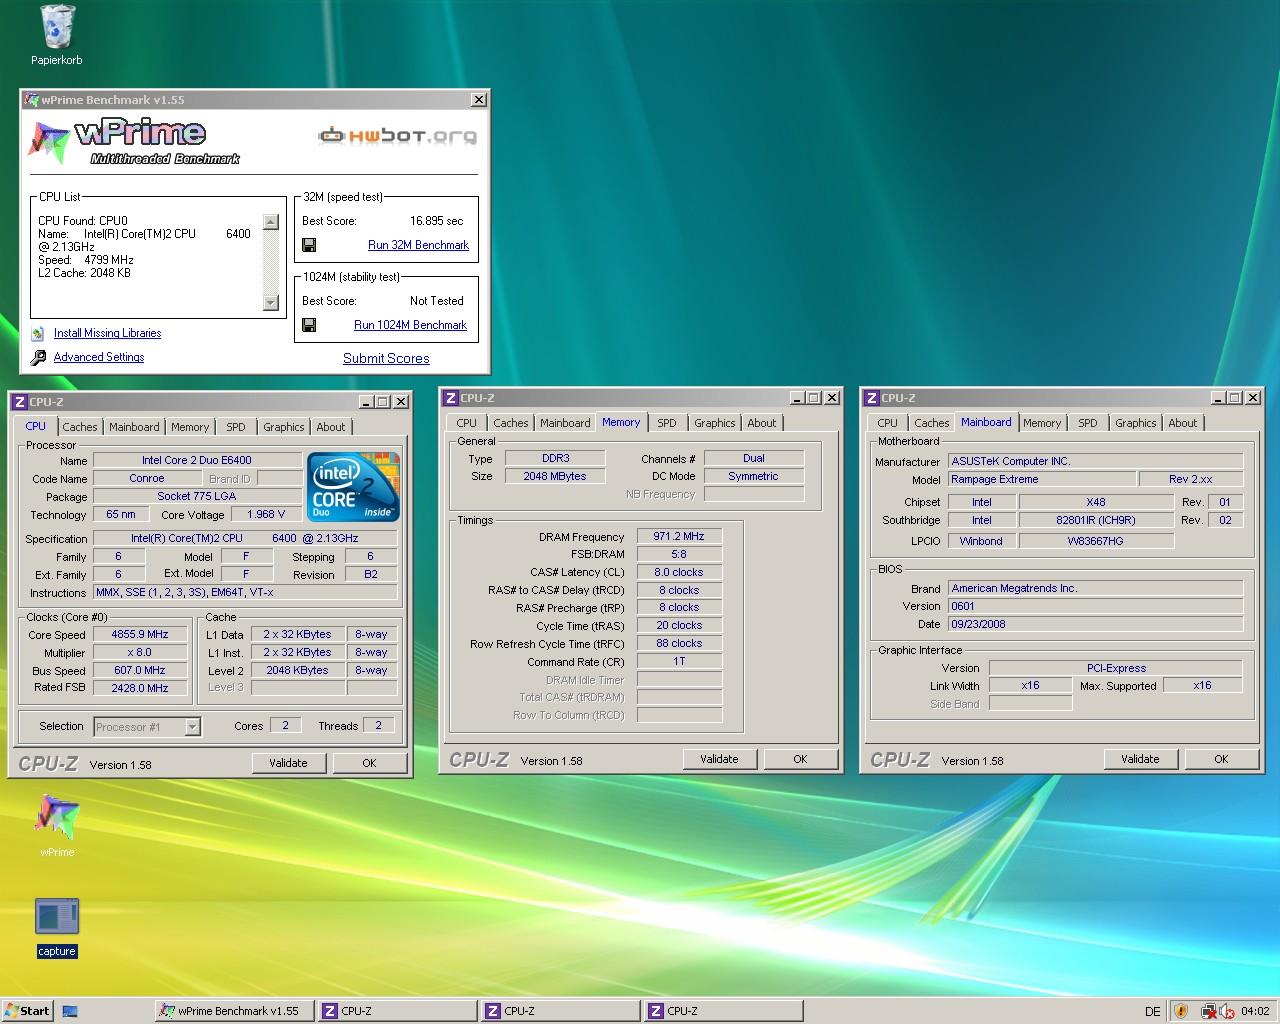Click the DRAM Frequency value 971.2 MHz
Viewport: 1280px width, 1024px height.
(x=679, y=537)
